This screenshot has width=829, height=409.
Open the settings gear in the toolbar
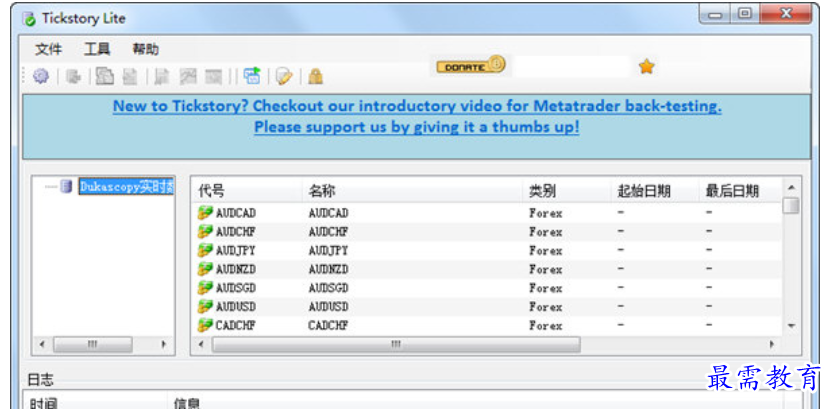[x=41, y=77]
